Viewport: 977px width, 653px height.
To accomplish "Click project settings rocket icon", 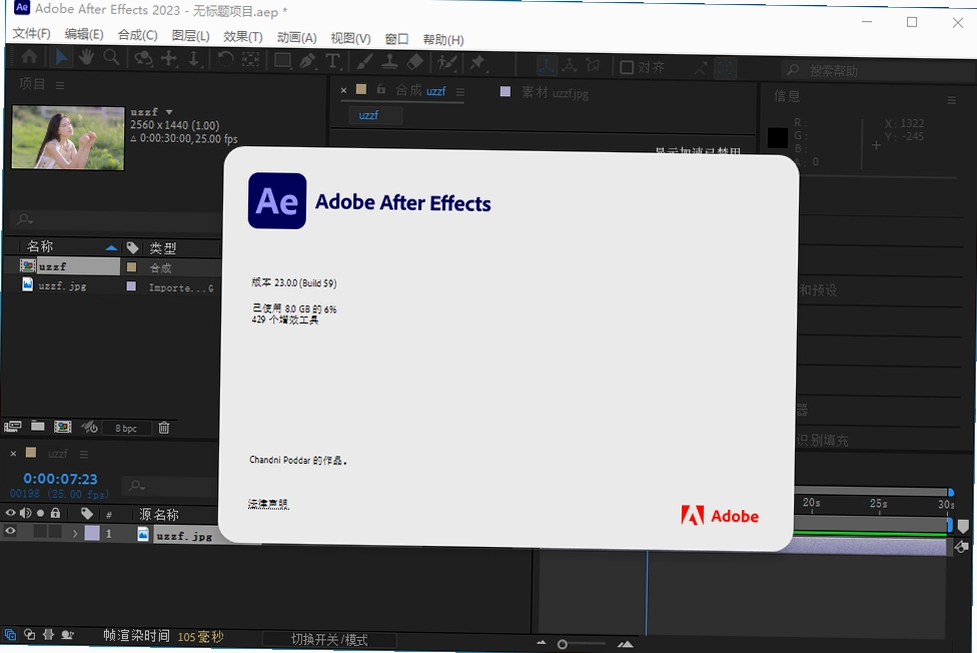I will [x=89, y=427].
